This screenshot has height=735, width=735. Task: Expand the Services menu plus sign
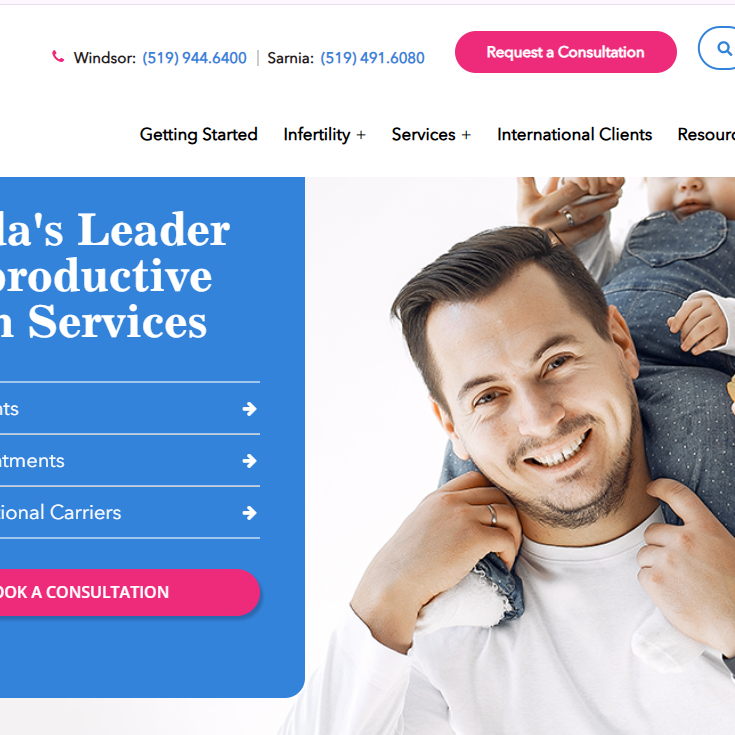point(466,135)
